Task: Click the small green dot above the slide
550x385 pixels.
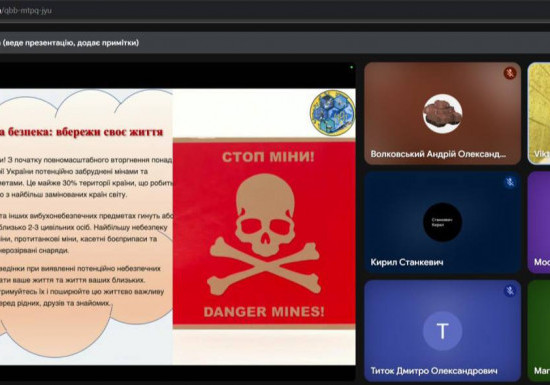Action: [x=351, y=67]
